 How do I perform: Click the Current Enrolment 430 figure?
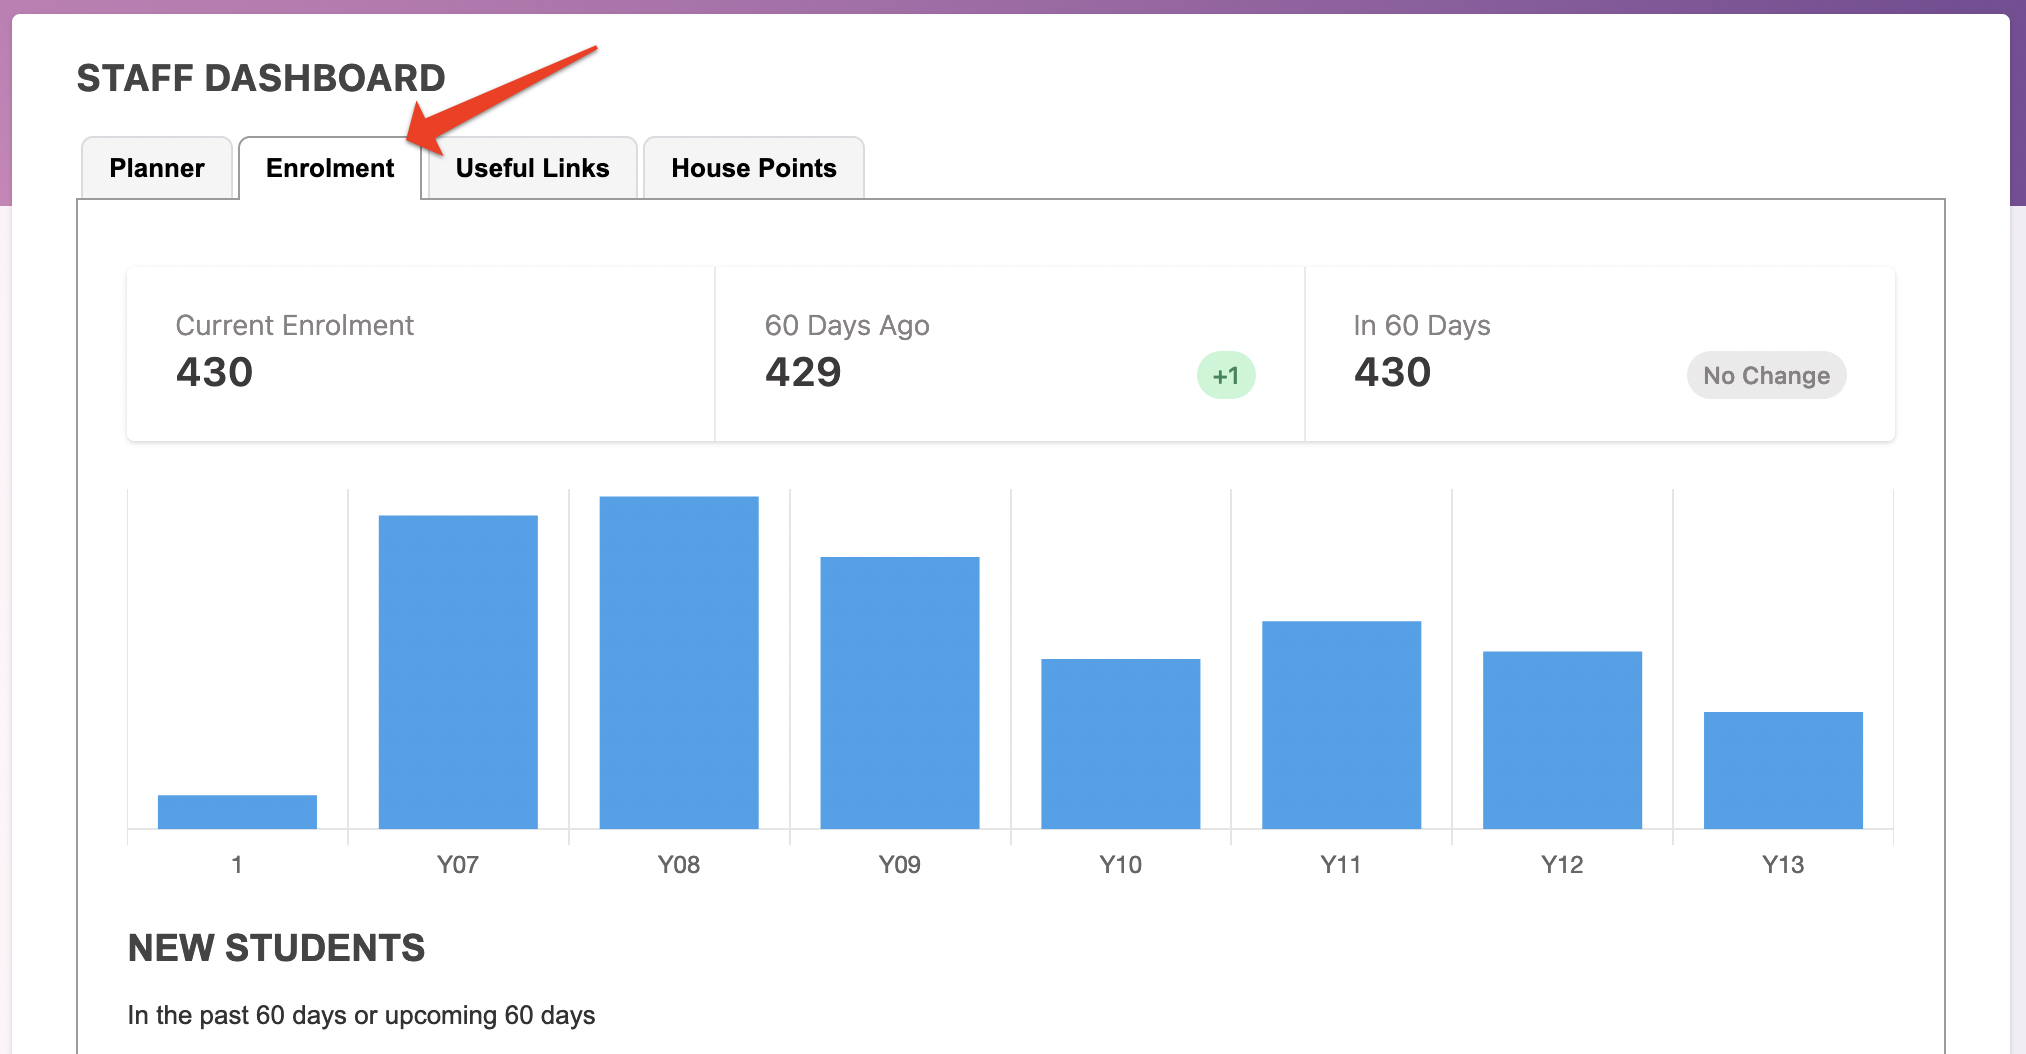coord(214,372)
